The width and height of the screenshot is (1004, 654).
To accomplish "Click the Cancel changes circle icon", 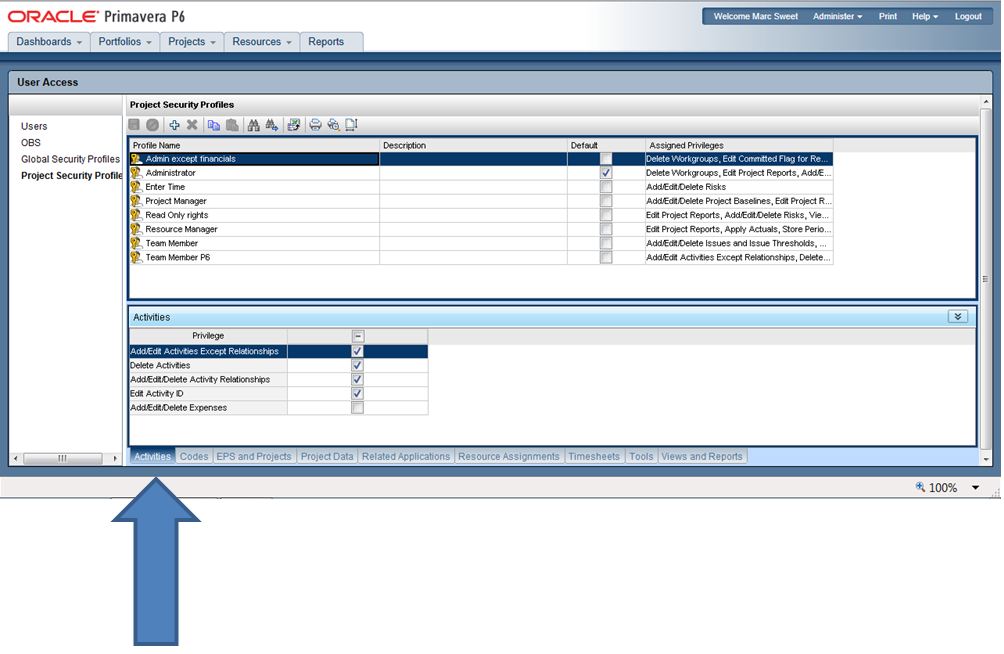I will (152, 125).
